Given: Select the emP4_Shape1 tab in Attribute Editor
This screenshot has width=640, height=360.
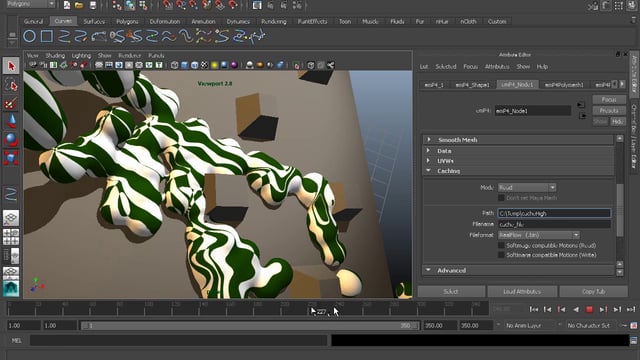Looking at the screenshot, I should coord(472,84).
